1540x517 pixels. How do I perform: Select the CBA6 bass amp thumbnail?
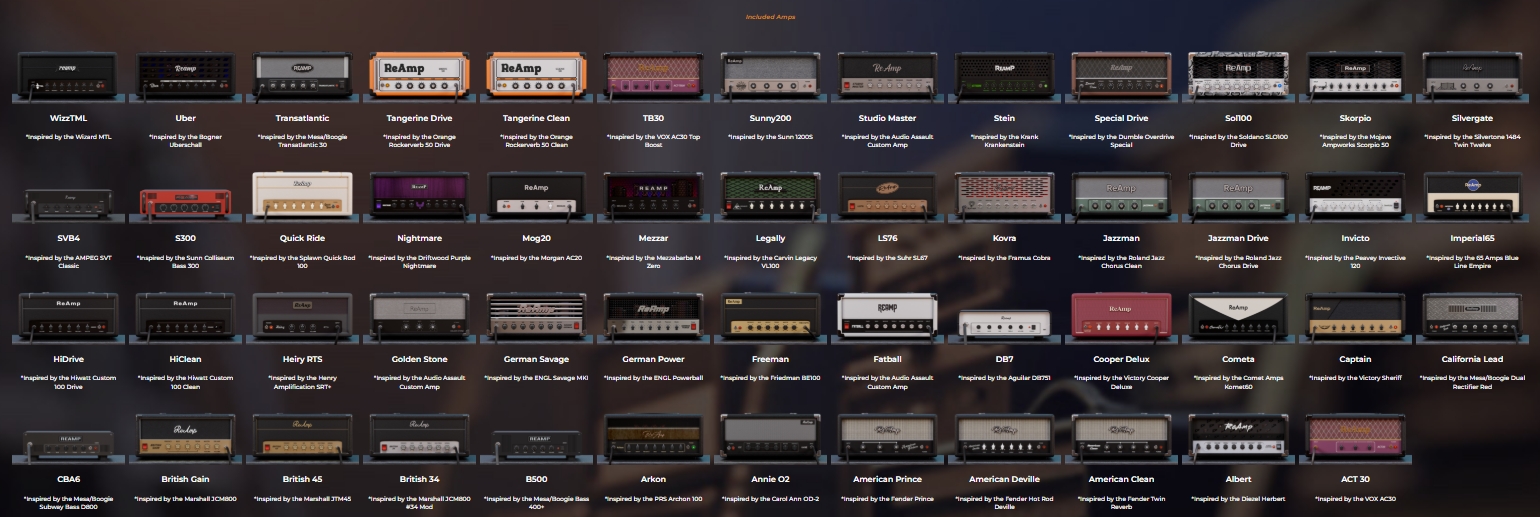[x=68, y=445]
